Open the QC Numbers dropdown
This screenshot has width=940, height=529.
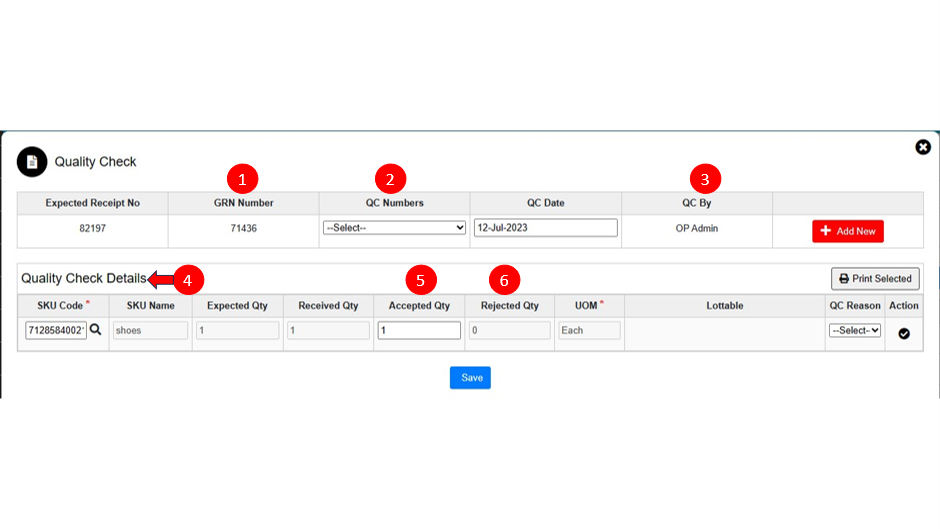(394, 228)
